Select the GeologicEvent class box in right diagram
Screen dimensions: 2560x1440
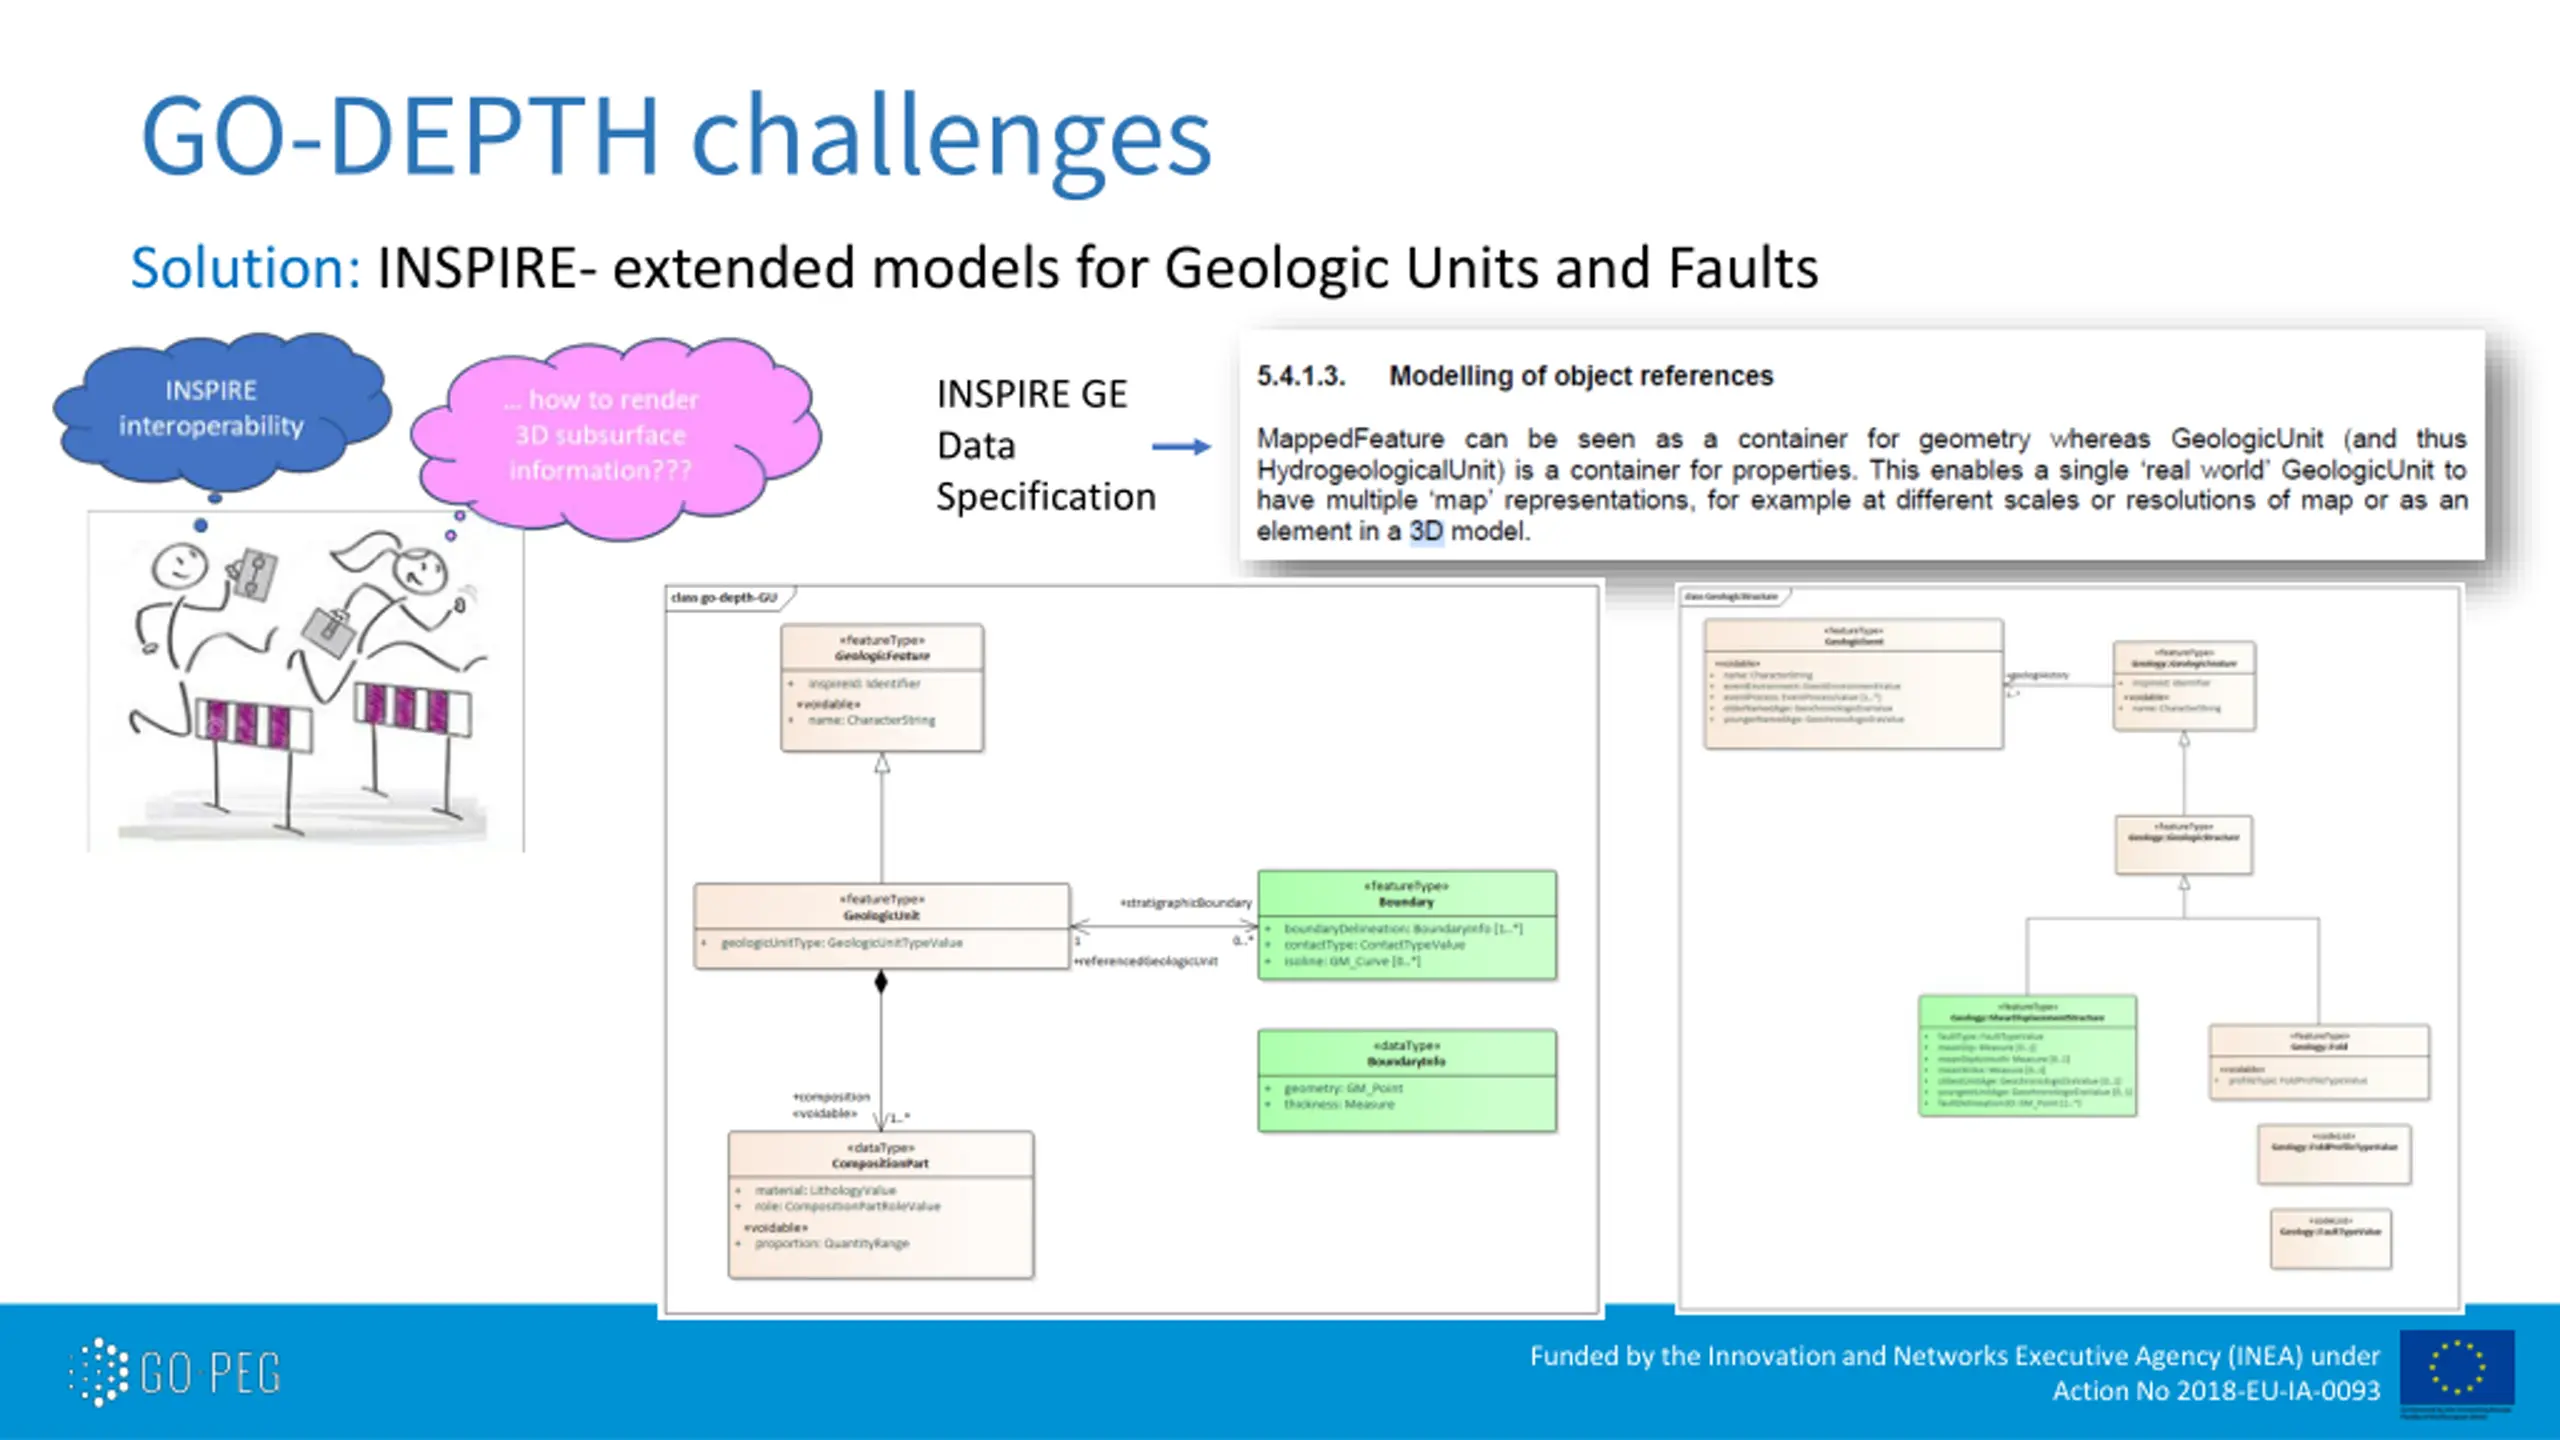pyautogui.click(x=1853, y=684)
